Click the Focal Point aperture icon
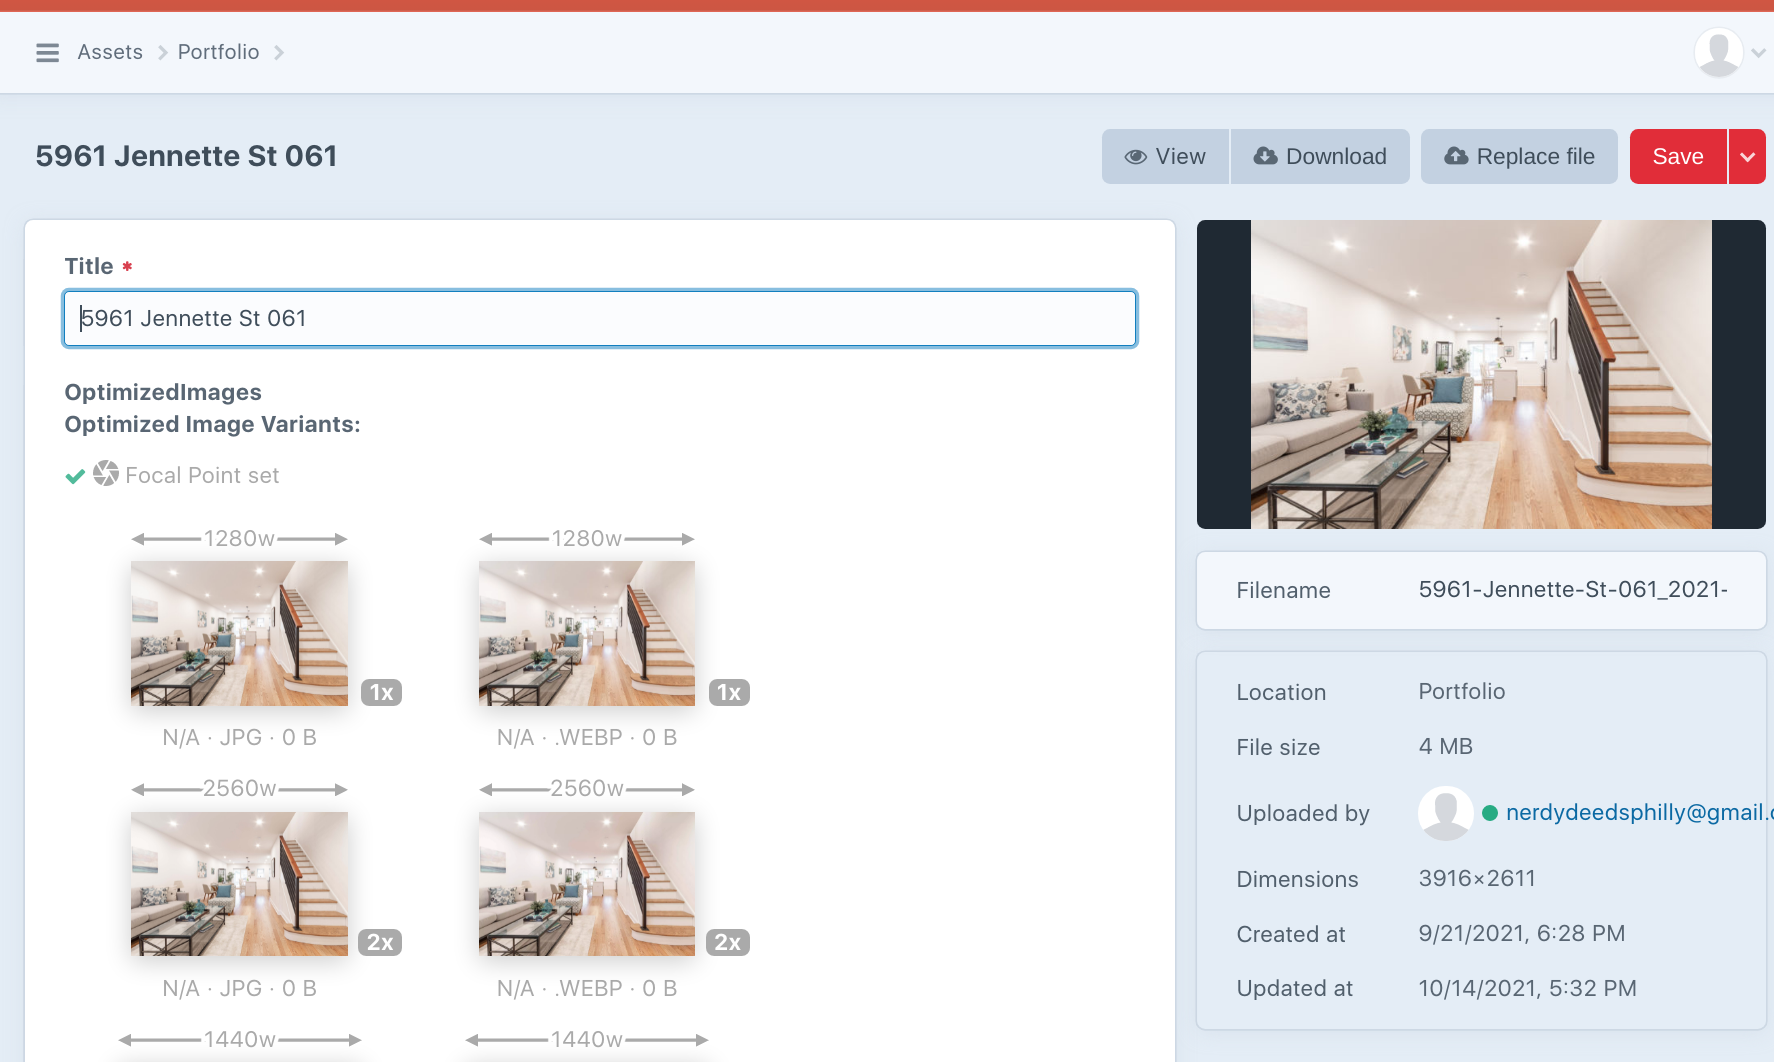Image resolution: width=1774 pixels, height=1062 pixels. pos(106,474)
